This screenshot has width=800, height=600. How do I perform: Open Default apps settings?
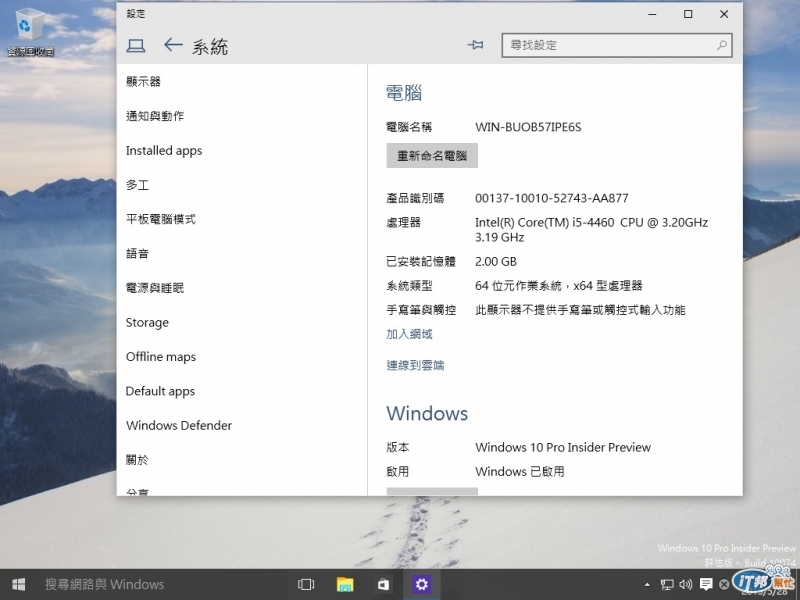coord(160,391)
